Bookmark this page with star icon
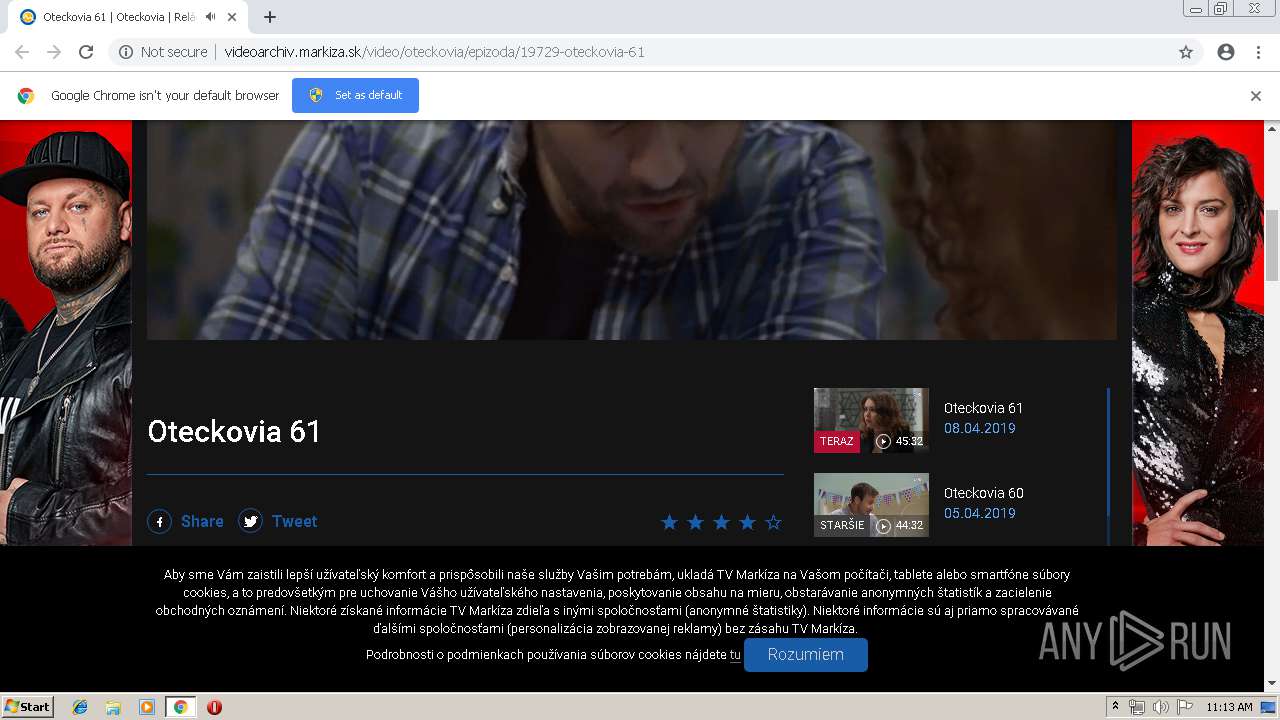The image size is (1280, 720). point(1186,52)
